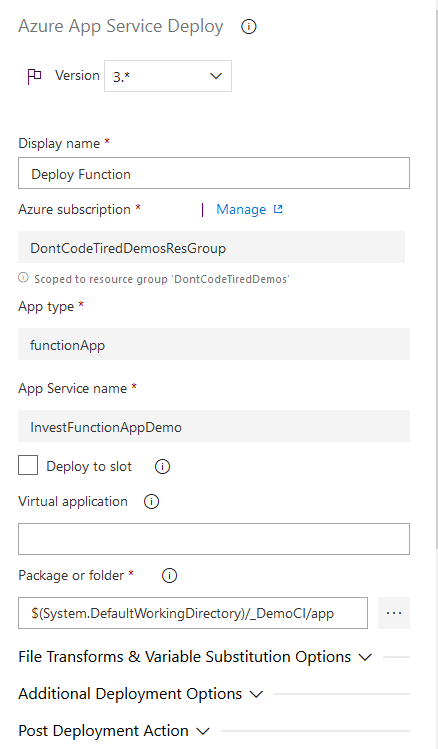Open the functionApp App type dropdown
Image resolution: width=438 pixels, height=749 pixels.
click(x=214, y=344)
